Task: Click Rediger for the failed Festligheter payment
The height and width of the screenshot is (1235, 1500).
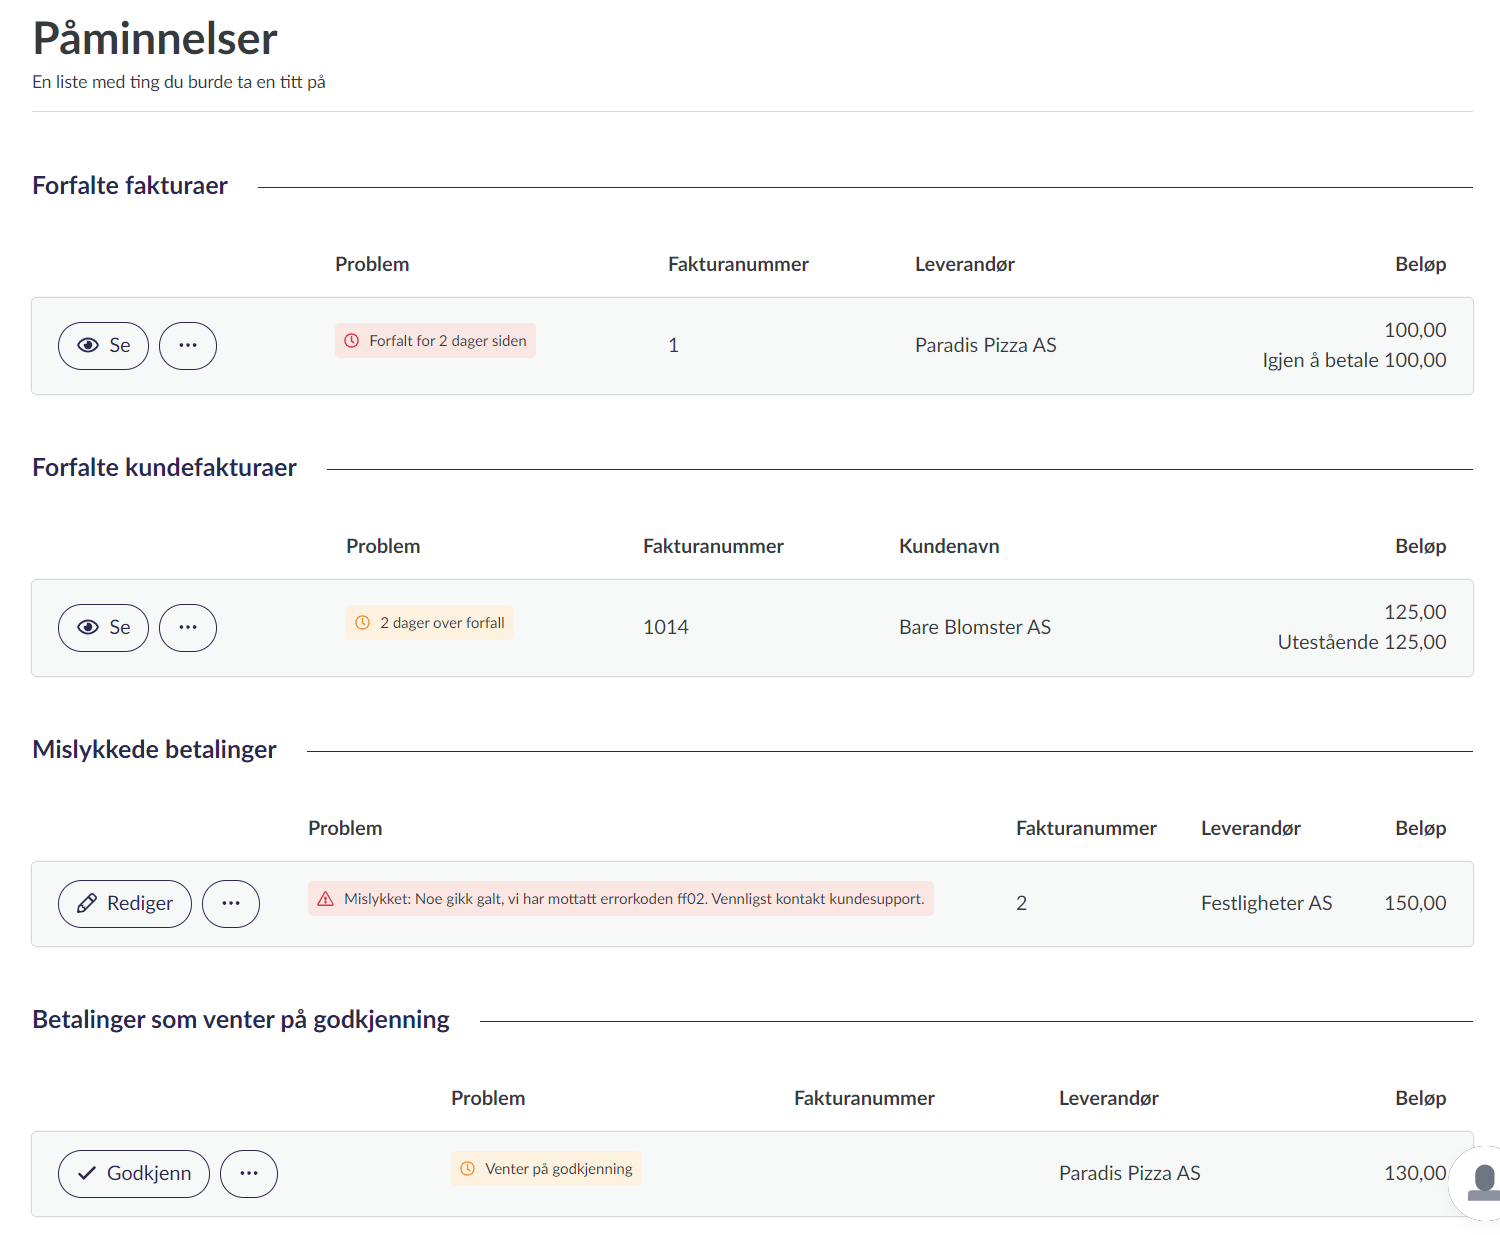Action: [125, 904]
